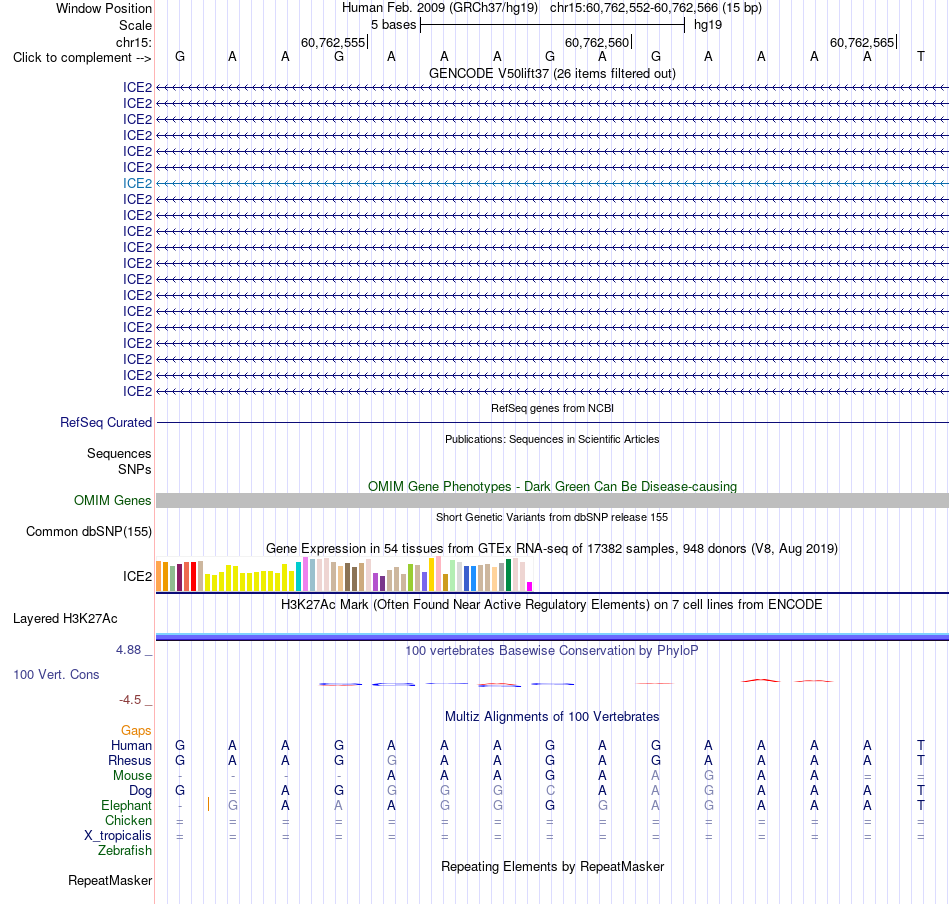Viewport: 950px width, 904px height.
Task: Click the 'RepeatMasker' track label
Action: (110, 880)
